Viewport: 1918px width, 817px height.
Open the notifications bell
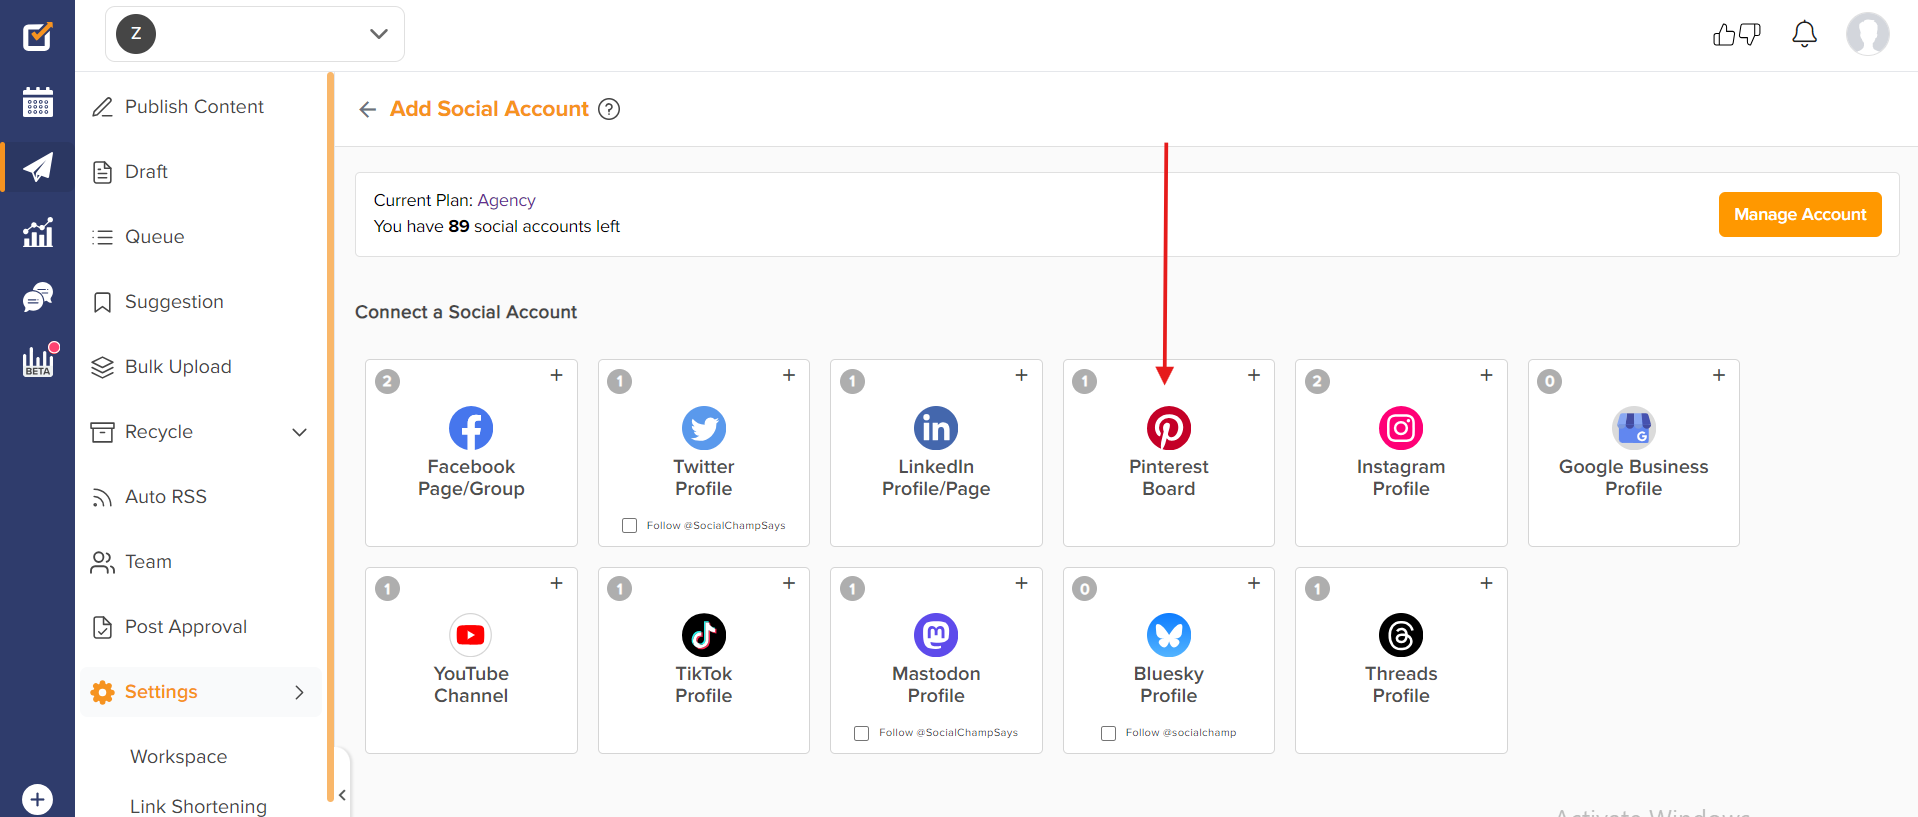click(1804, 35)
